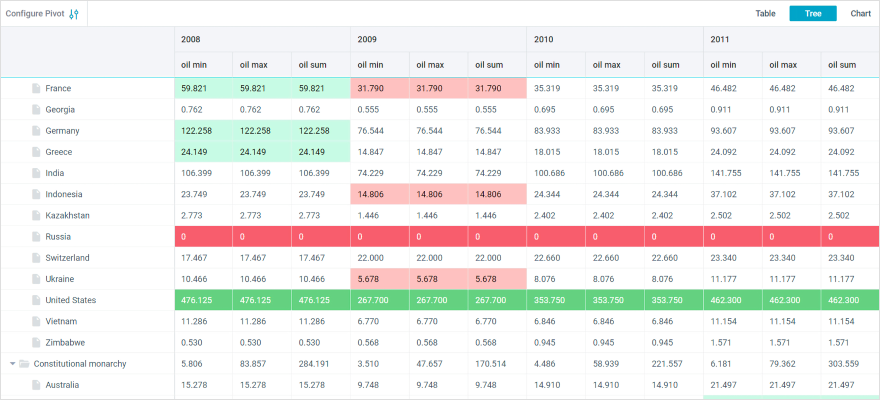Click the file icon next to Russia
Image resolution: width=880 pixels, height=400 pixels.
coord(36,237)
